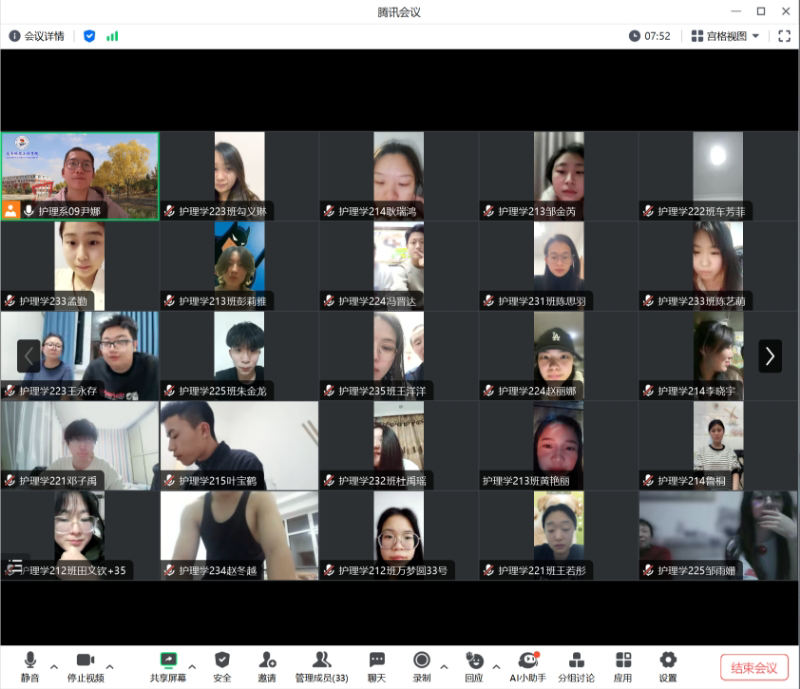Open 宫格视图 layout dropdown

coord(725,36)
